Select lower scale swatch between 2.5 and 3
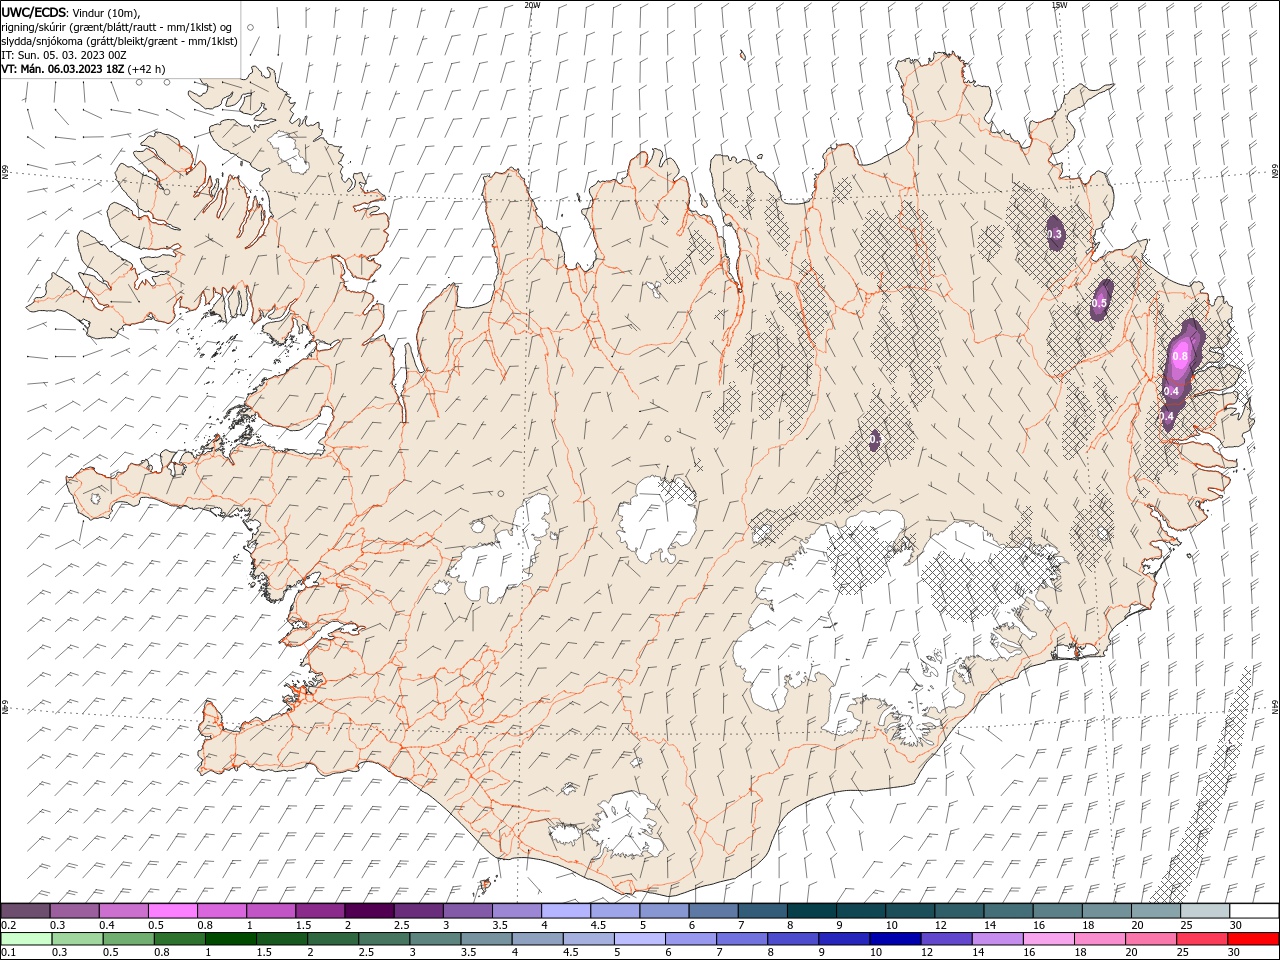1280x960 pixels. (x=384, y=939)
